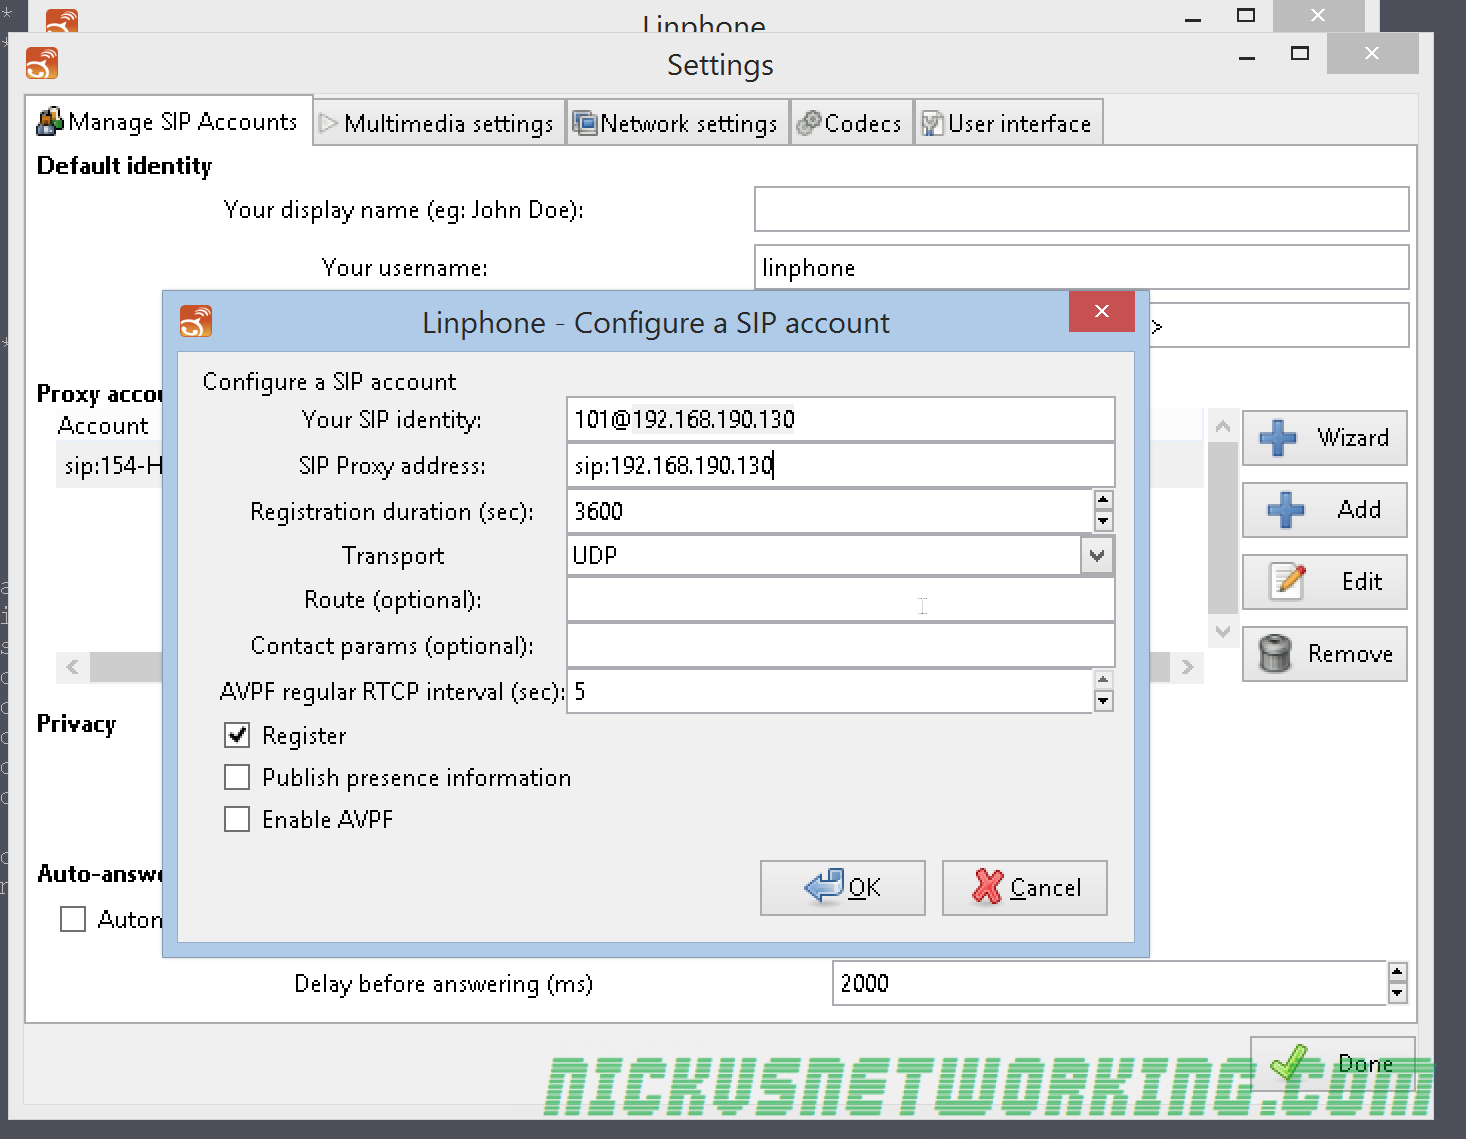Click the Your username field containing linphone
The image size is (1466, 1139).
(1082, 267)
